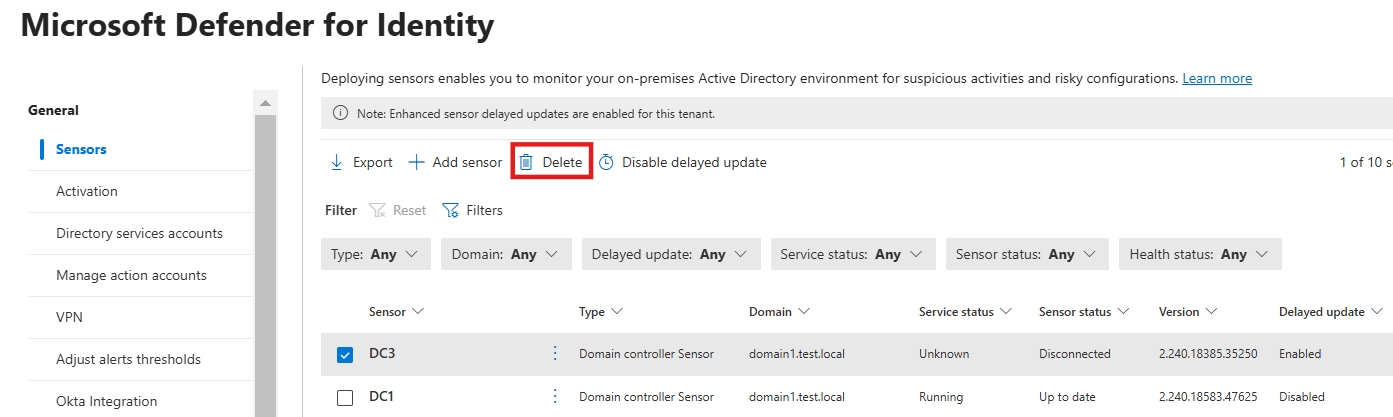Click the sidebar scrollbar up arrow
This screenshot has height=417, width=1393.
pyautogui.click(x=265, y=103)
